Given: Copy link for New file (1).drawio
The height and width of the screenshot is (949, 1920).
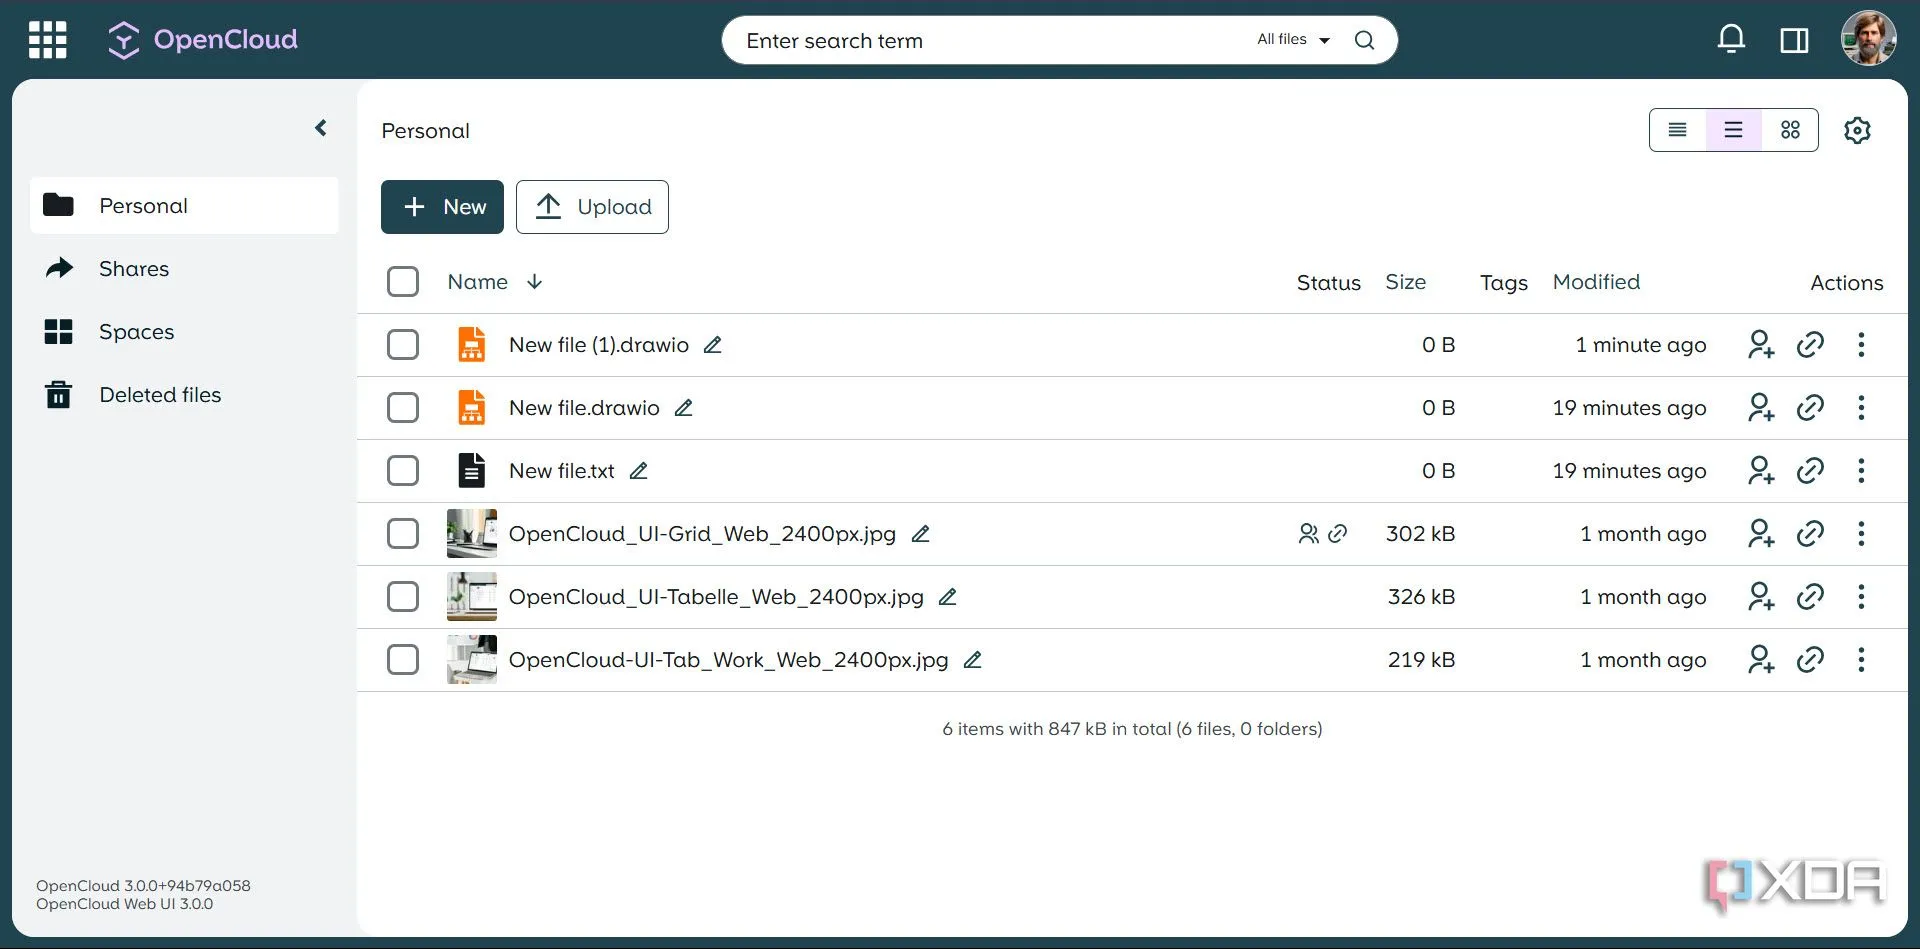Looking at the screenshot, I should [1810, 345].
